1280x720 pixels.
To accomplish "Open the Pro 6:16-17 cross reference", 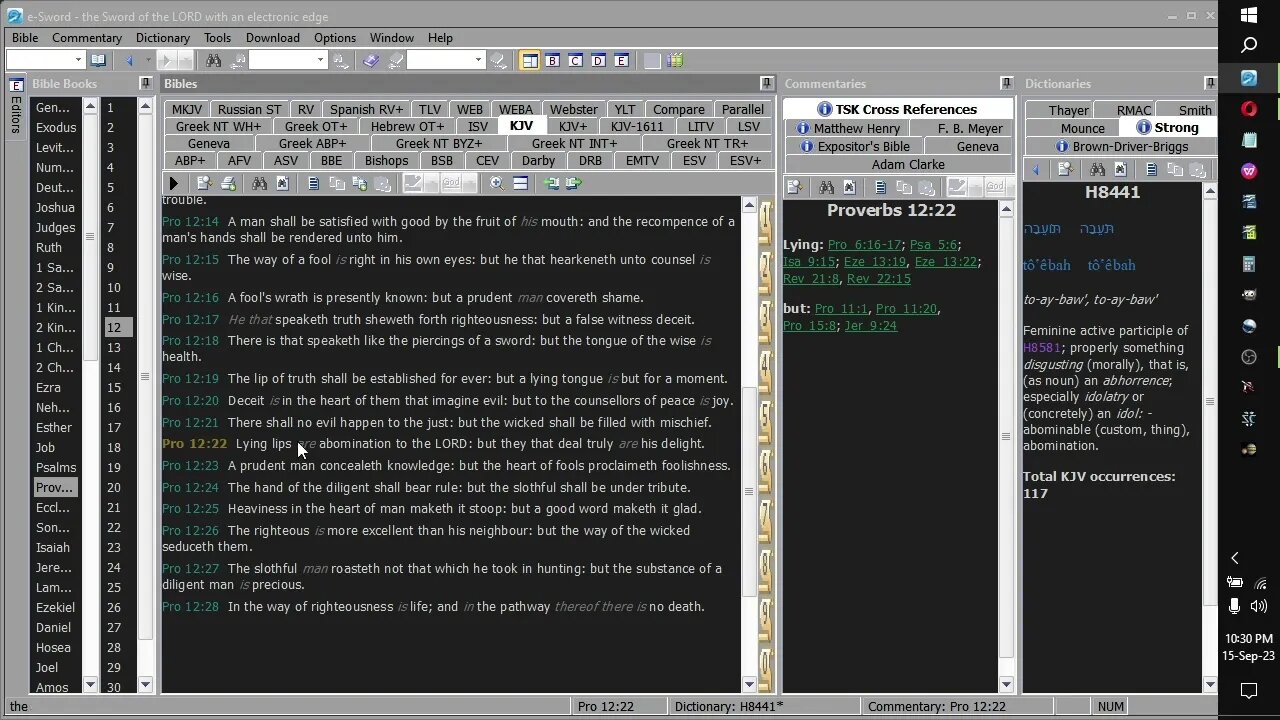I will (864, 245).
